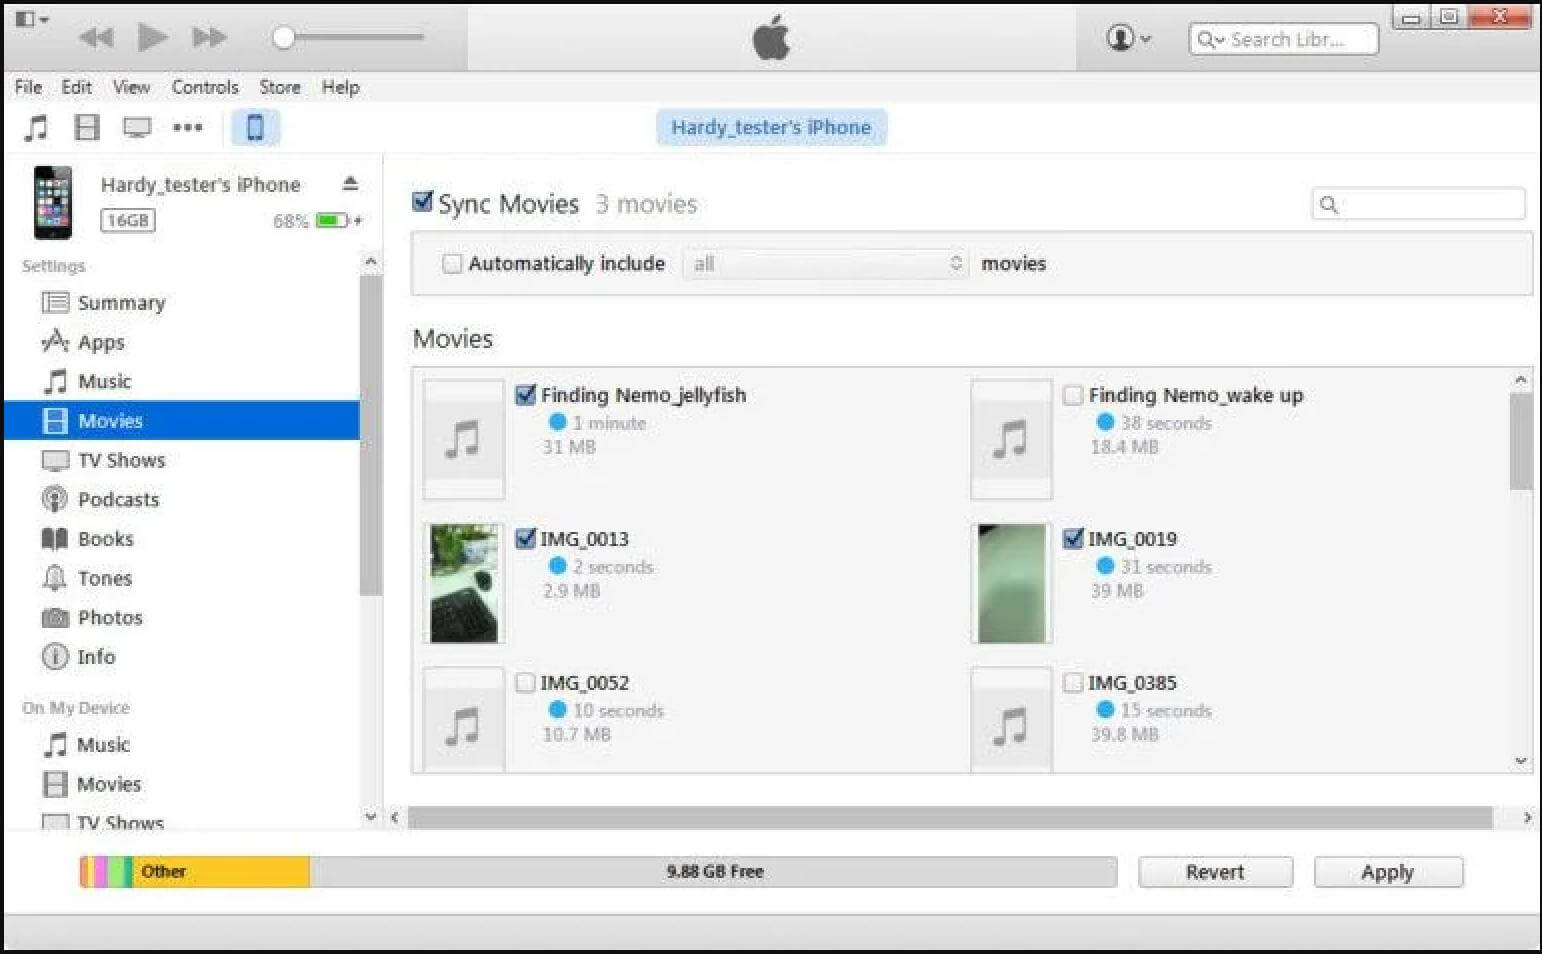Open the Help menu
This screenshot has width=1542, height=954.
tap(340, 87)
